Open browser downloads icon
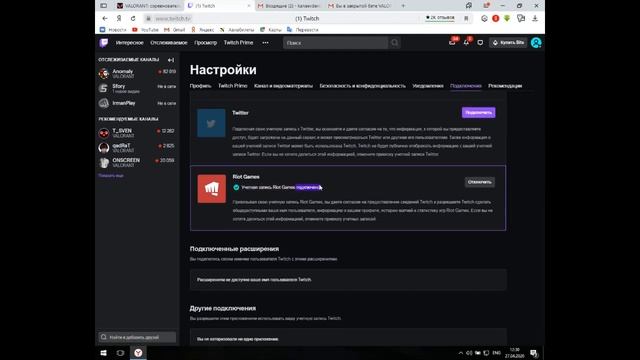Image resolution: width=640 pixels, height=360 pixels. coord(535,18)
